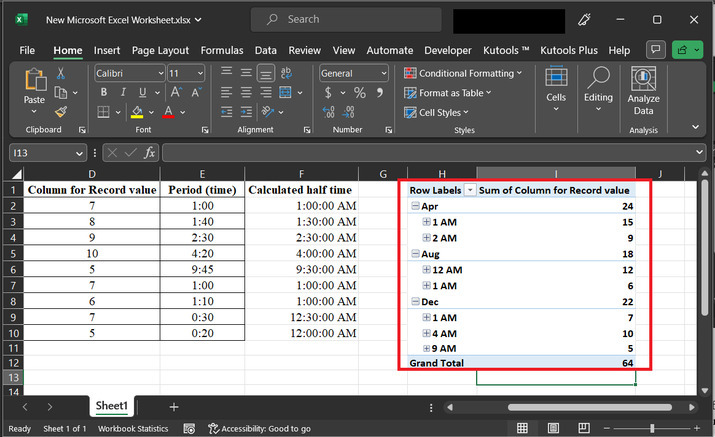715x437 pixels.
Task: Click Accessibility status icon in status bar
Action: point(214,428)
